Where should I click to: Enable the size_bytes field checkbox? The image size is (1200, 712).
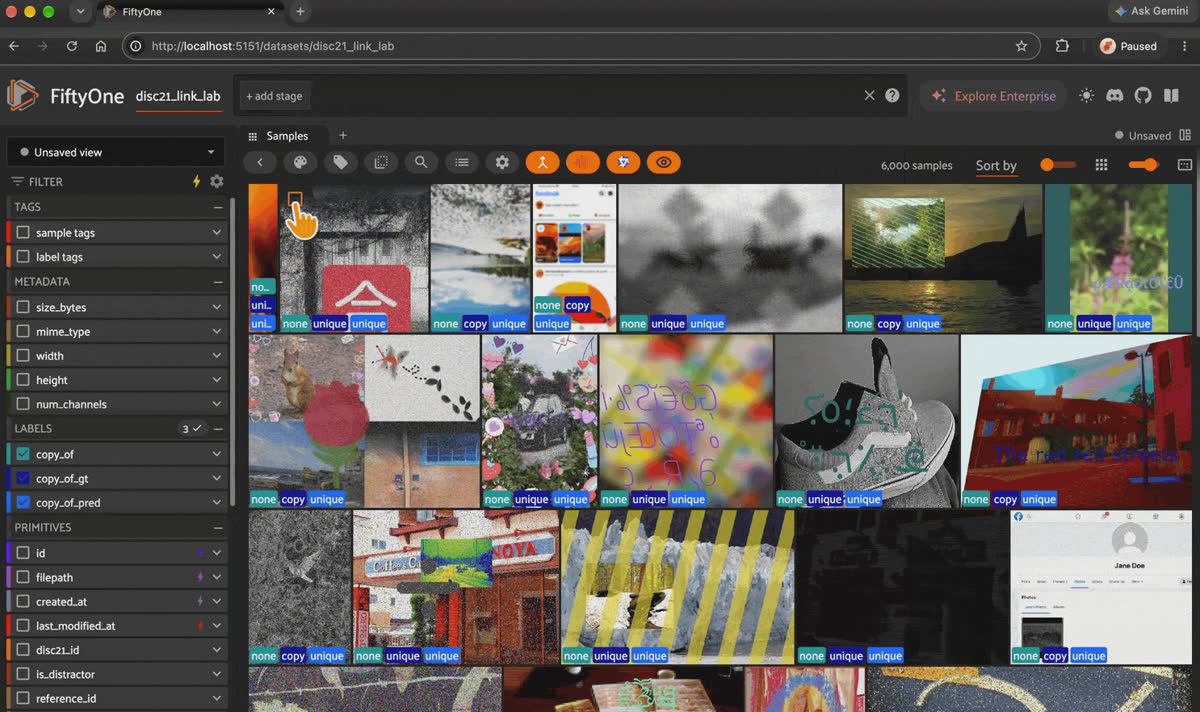23,307
